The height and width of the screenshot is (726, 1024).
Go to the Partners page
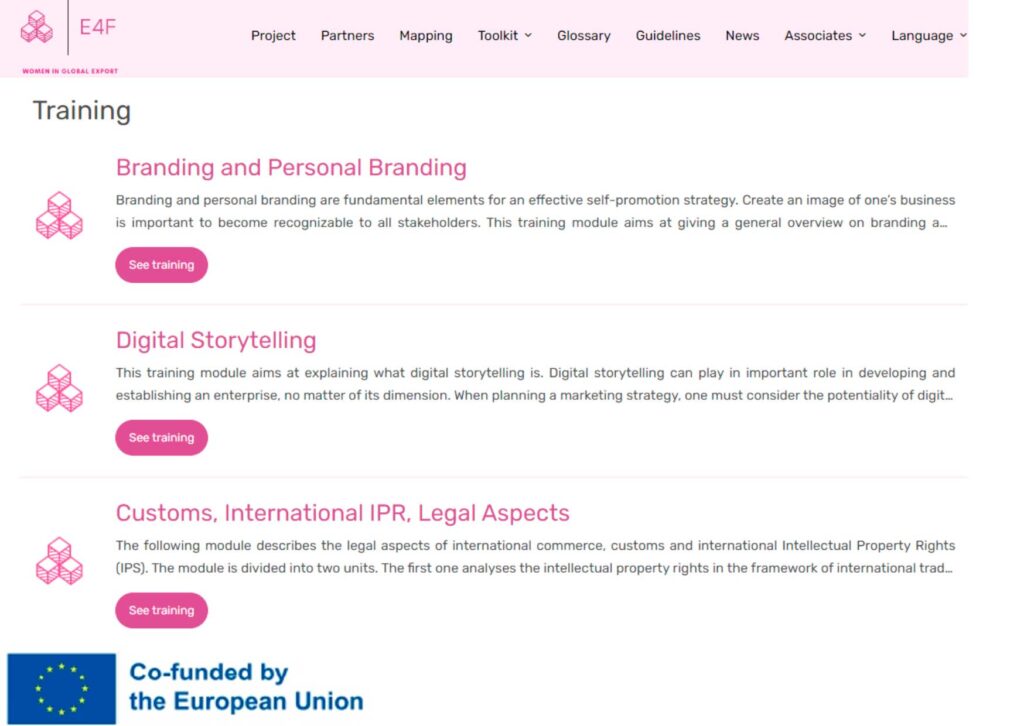click(x=347, y=35)
